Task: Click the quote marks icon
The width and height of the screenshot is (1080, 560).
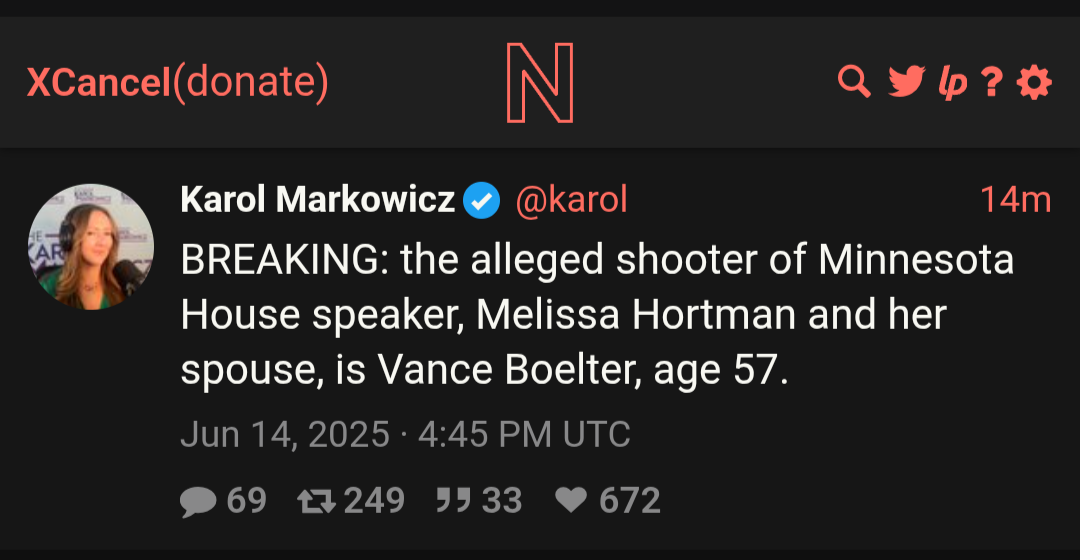Action: coord(453,500)
